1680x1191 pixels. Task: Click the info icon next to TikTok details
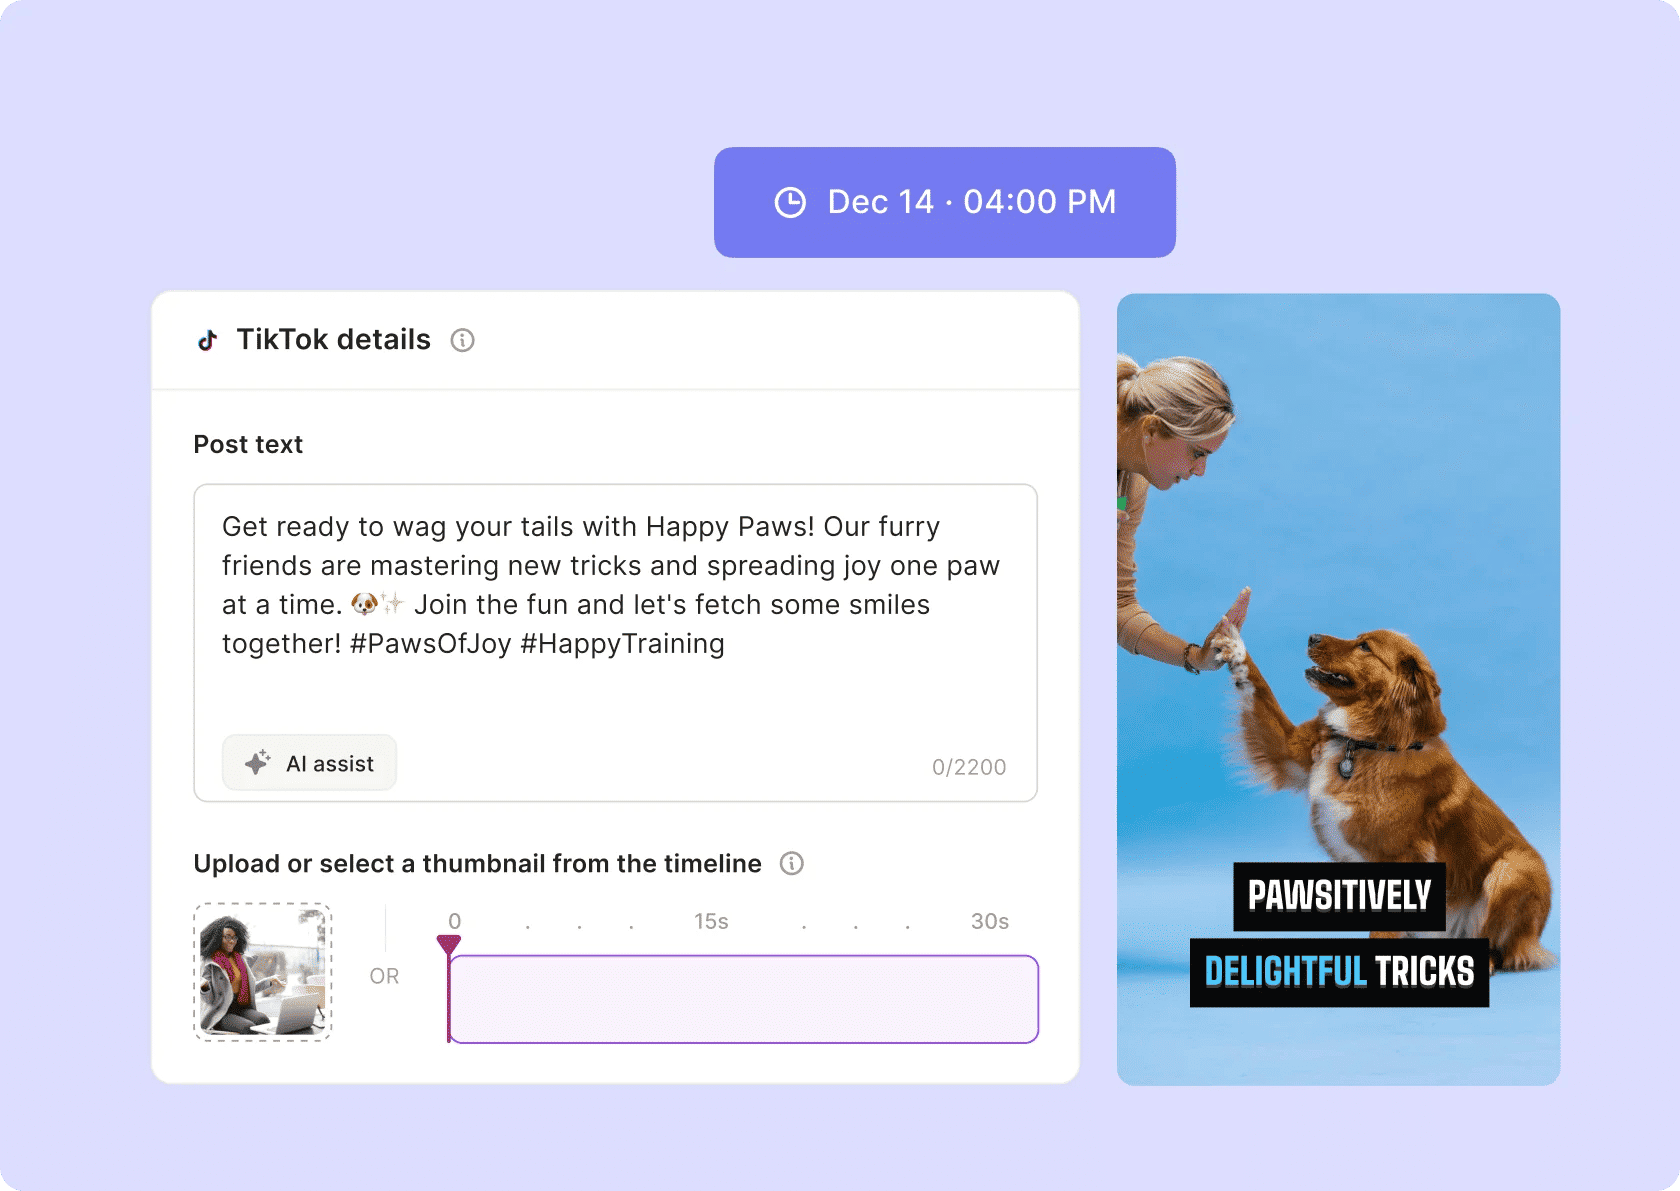click(462, 340)
